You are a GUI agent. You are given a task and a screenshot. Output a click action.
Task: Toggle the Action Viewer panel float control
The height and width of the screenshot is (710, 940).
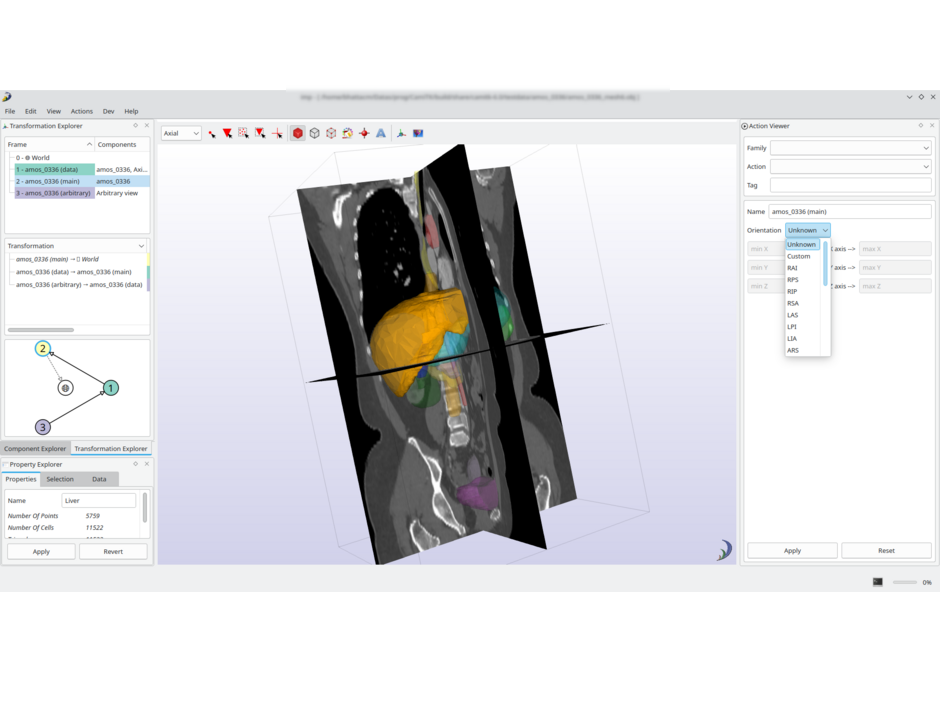coord(920,125)
